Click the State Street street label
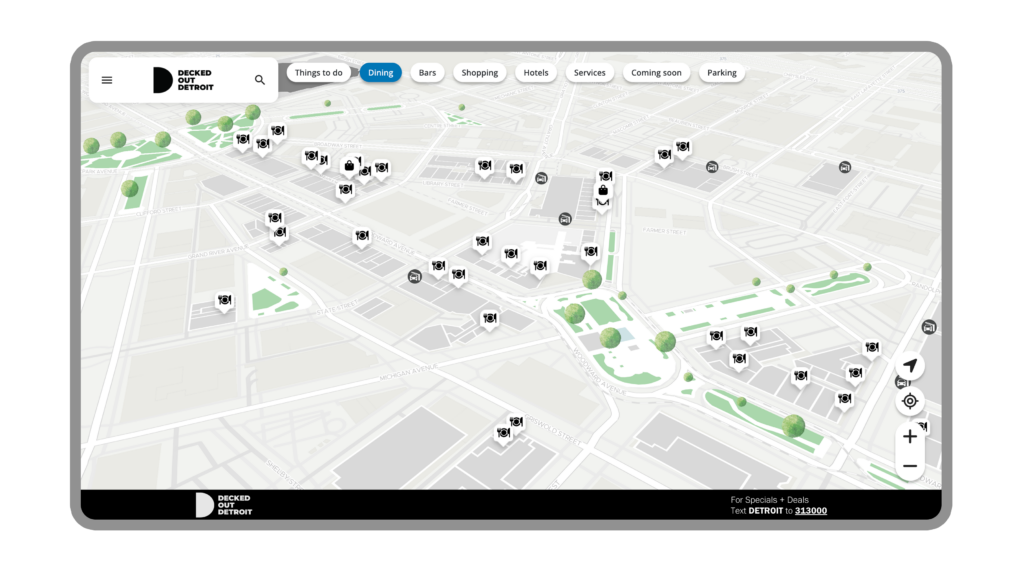This screenshot has height=573, width=1024. click(x=338, y=306)
